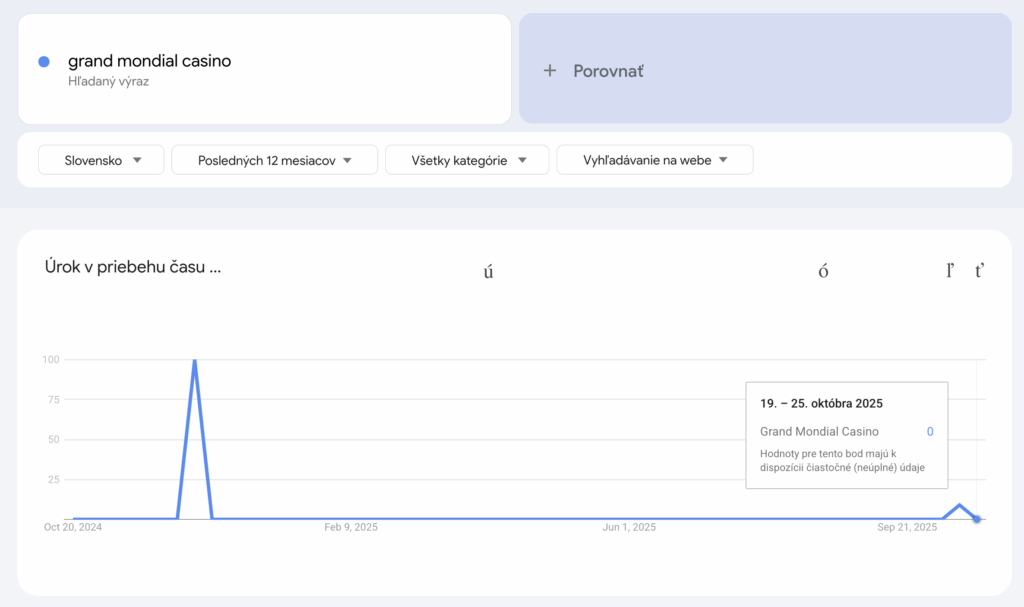The image size is (1024, 607).
Task: Click the "ú" glyph icon in chart header
Action: click(489, 271)
